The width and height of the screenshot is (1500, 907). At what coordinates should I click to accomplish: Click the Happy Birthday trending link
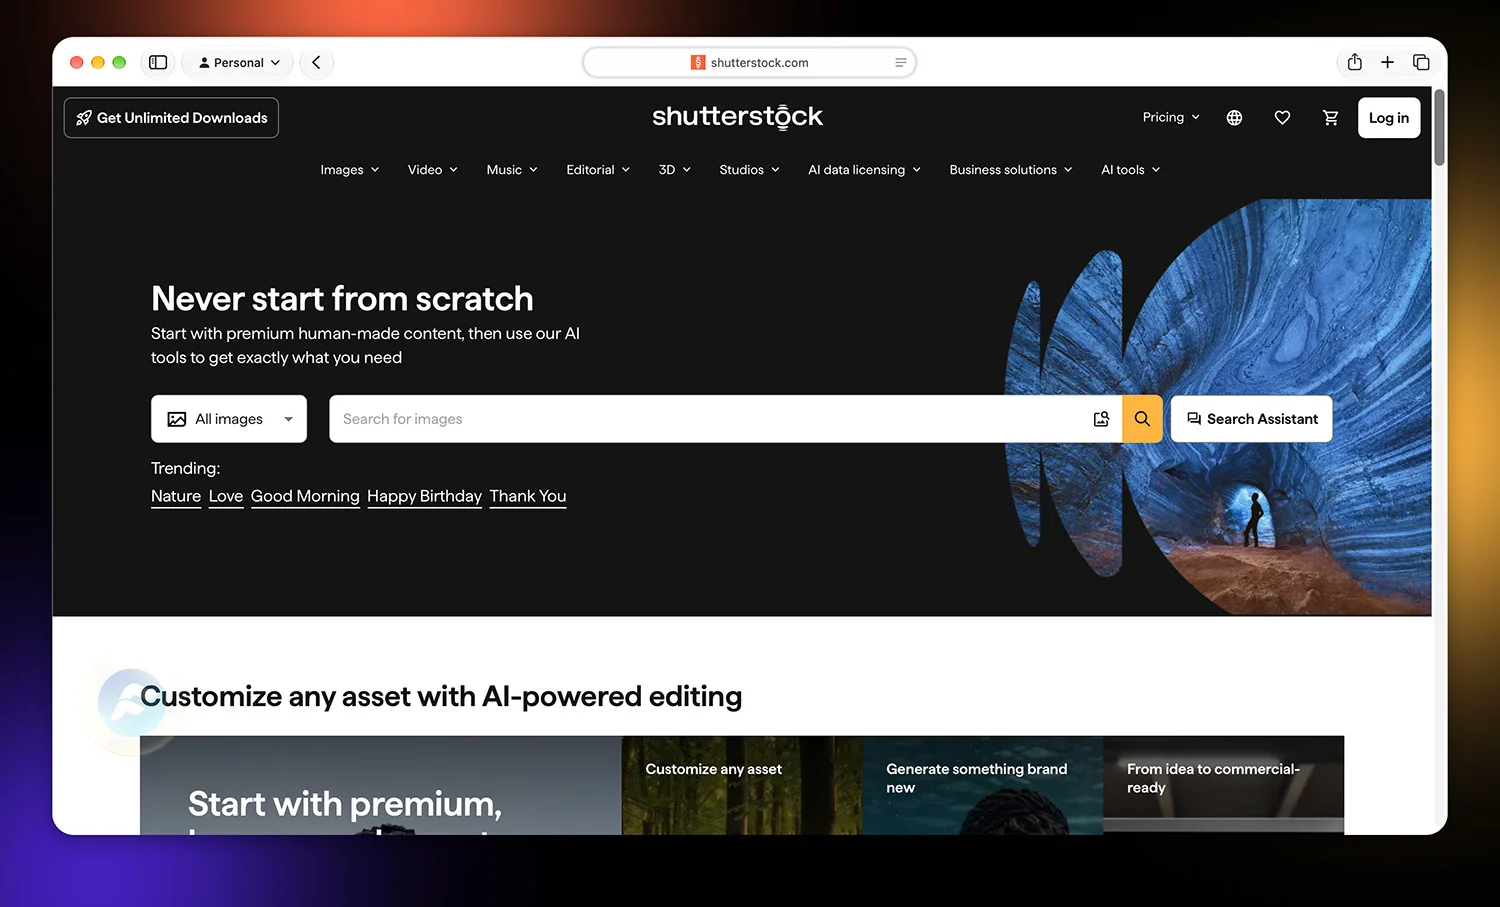point(424,496)
